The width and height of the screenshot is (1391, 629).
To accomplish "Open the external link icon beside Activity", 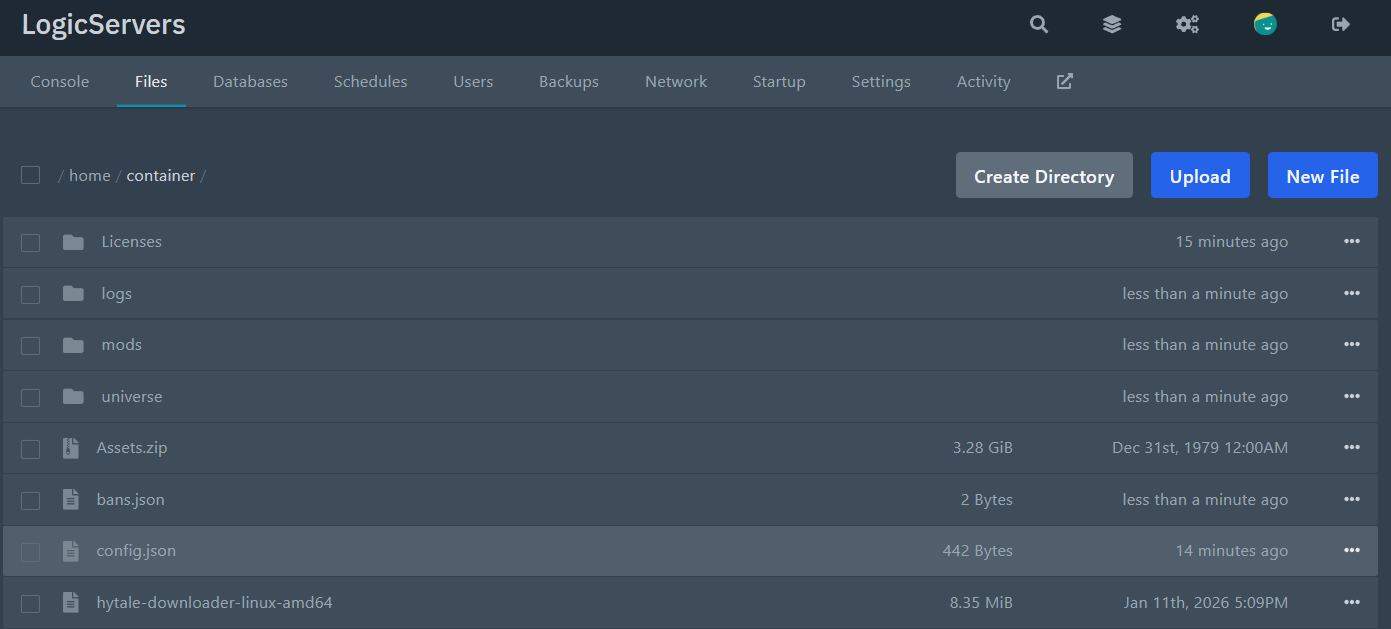I will (1064, 81).
